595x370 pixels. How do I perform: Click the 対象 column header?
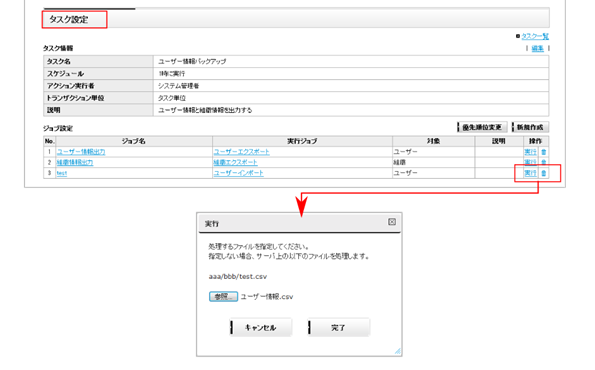pos(433,141)
